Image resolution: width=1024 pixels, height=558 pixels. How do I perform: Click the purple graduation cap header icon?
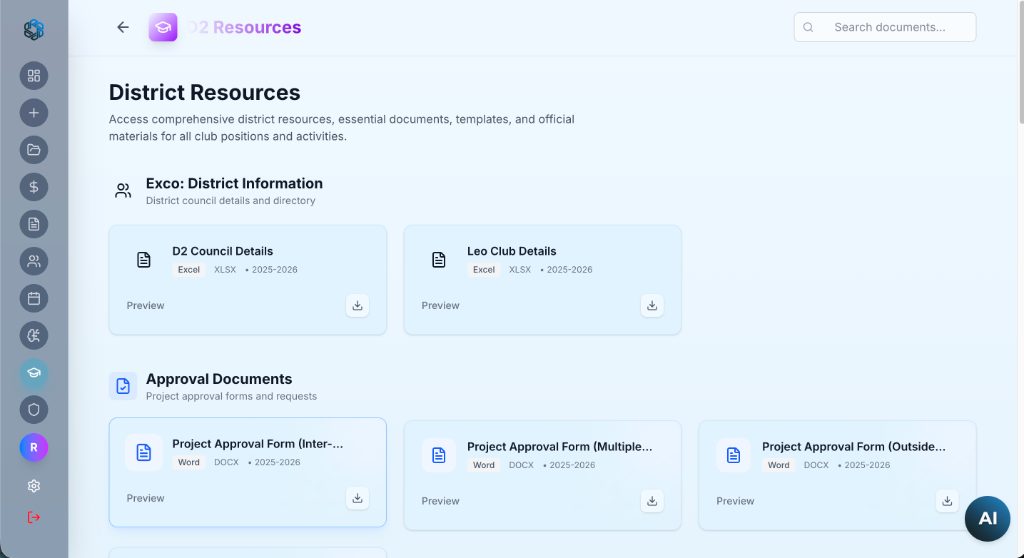tap(163, 27)
